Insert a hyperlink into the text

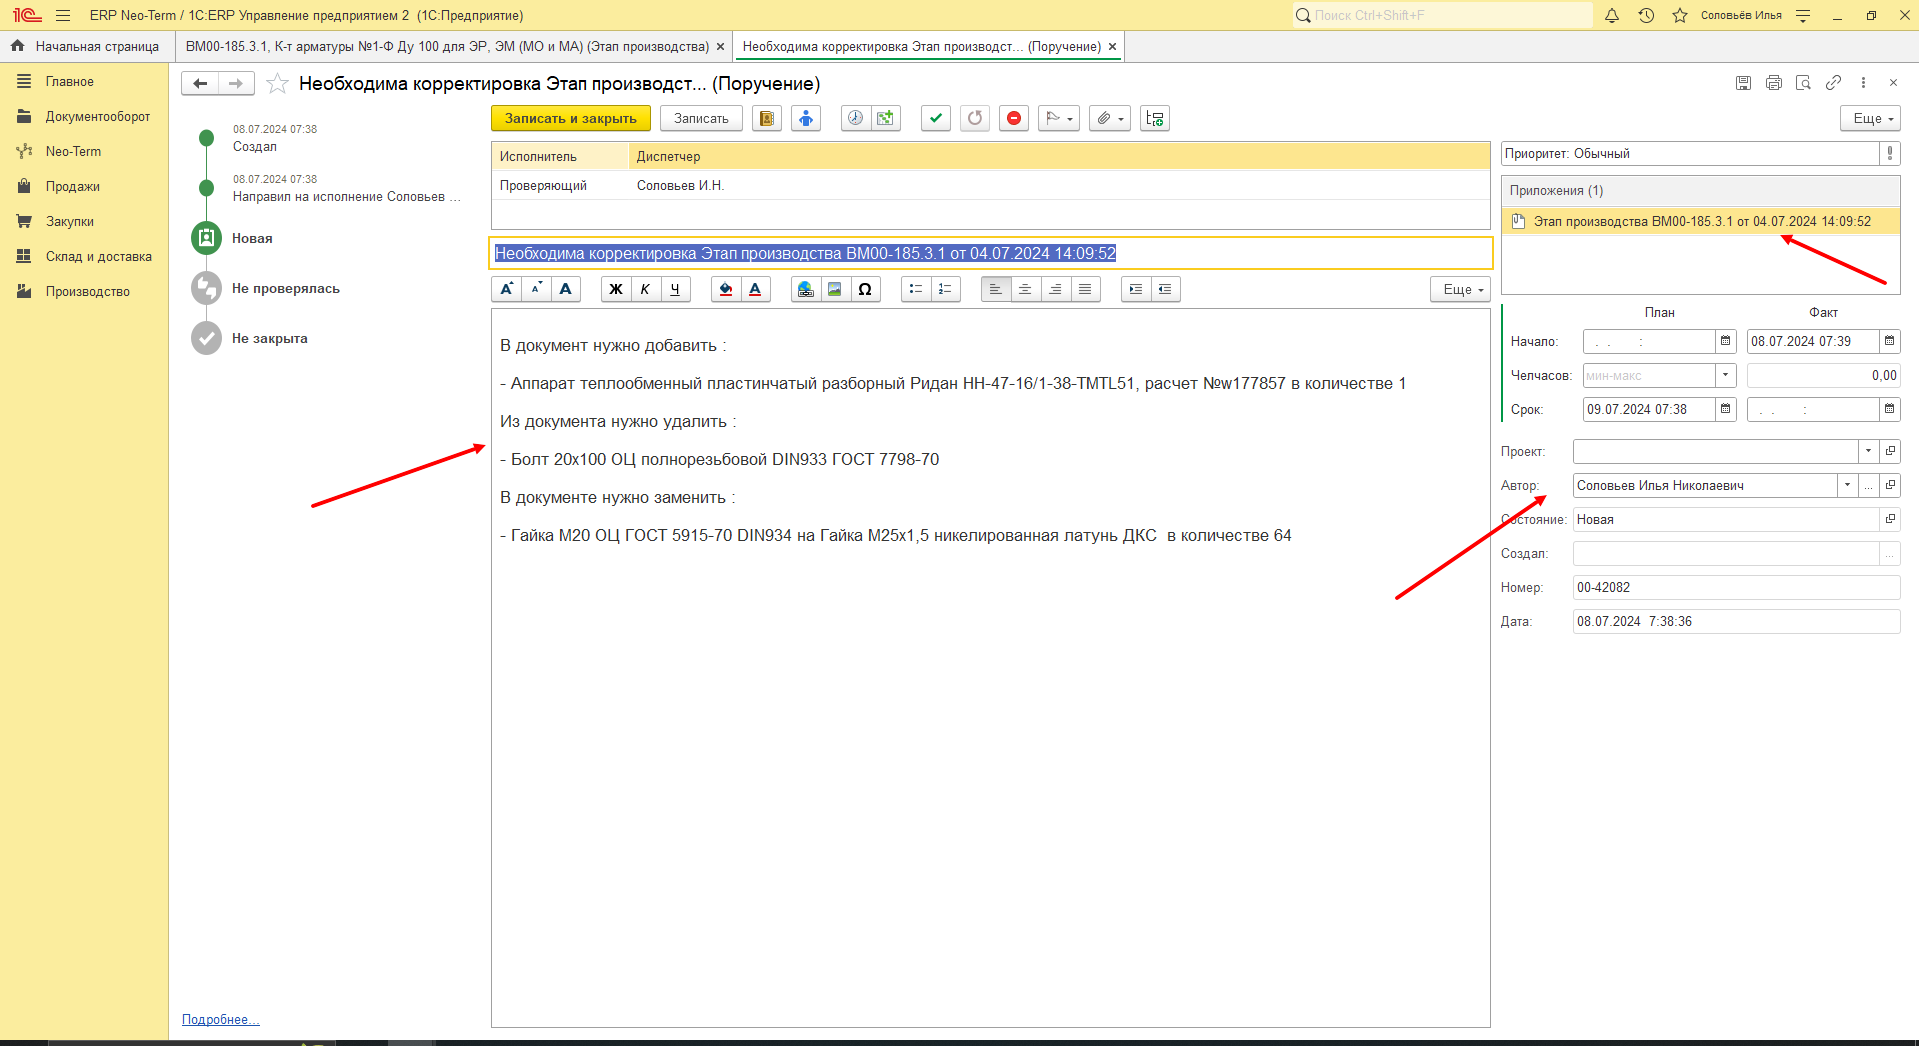point(806,289)
